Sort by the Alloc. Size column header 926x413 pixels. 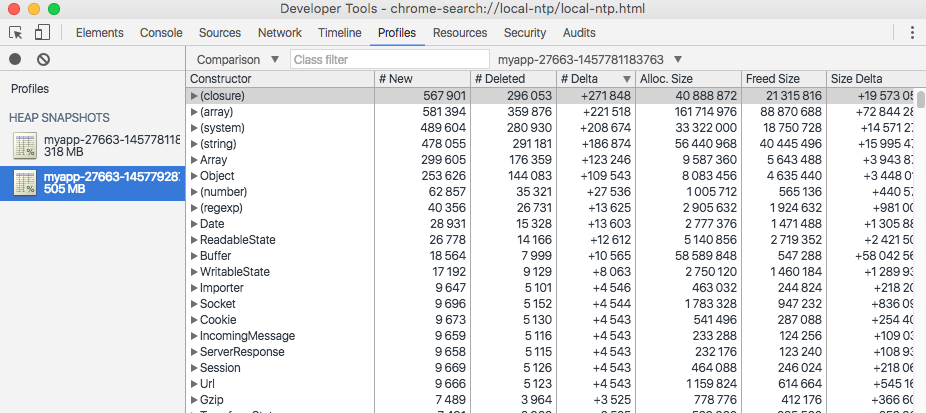coord(686,79)
